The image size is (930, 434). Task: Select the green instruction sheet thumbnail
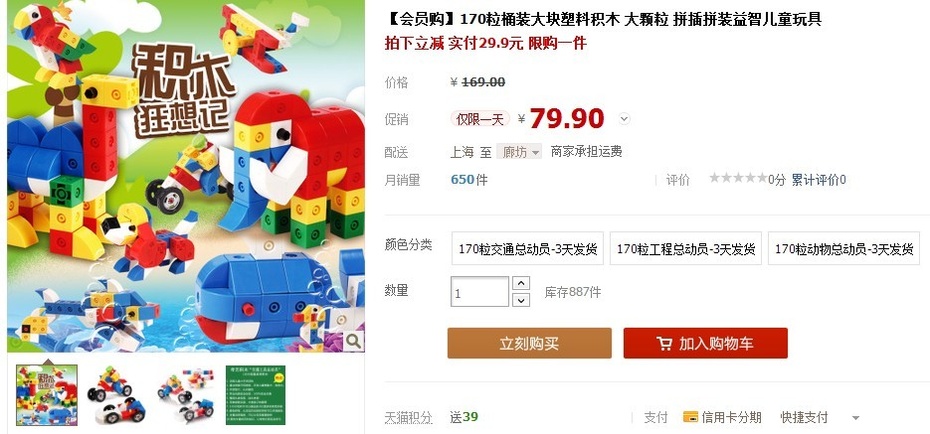(256, 395)
